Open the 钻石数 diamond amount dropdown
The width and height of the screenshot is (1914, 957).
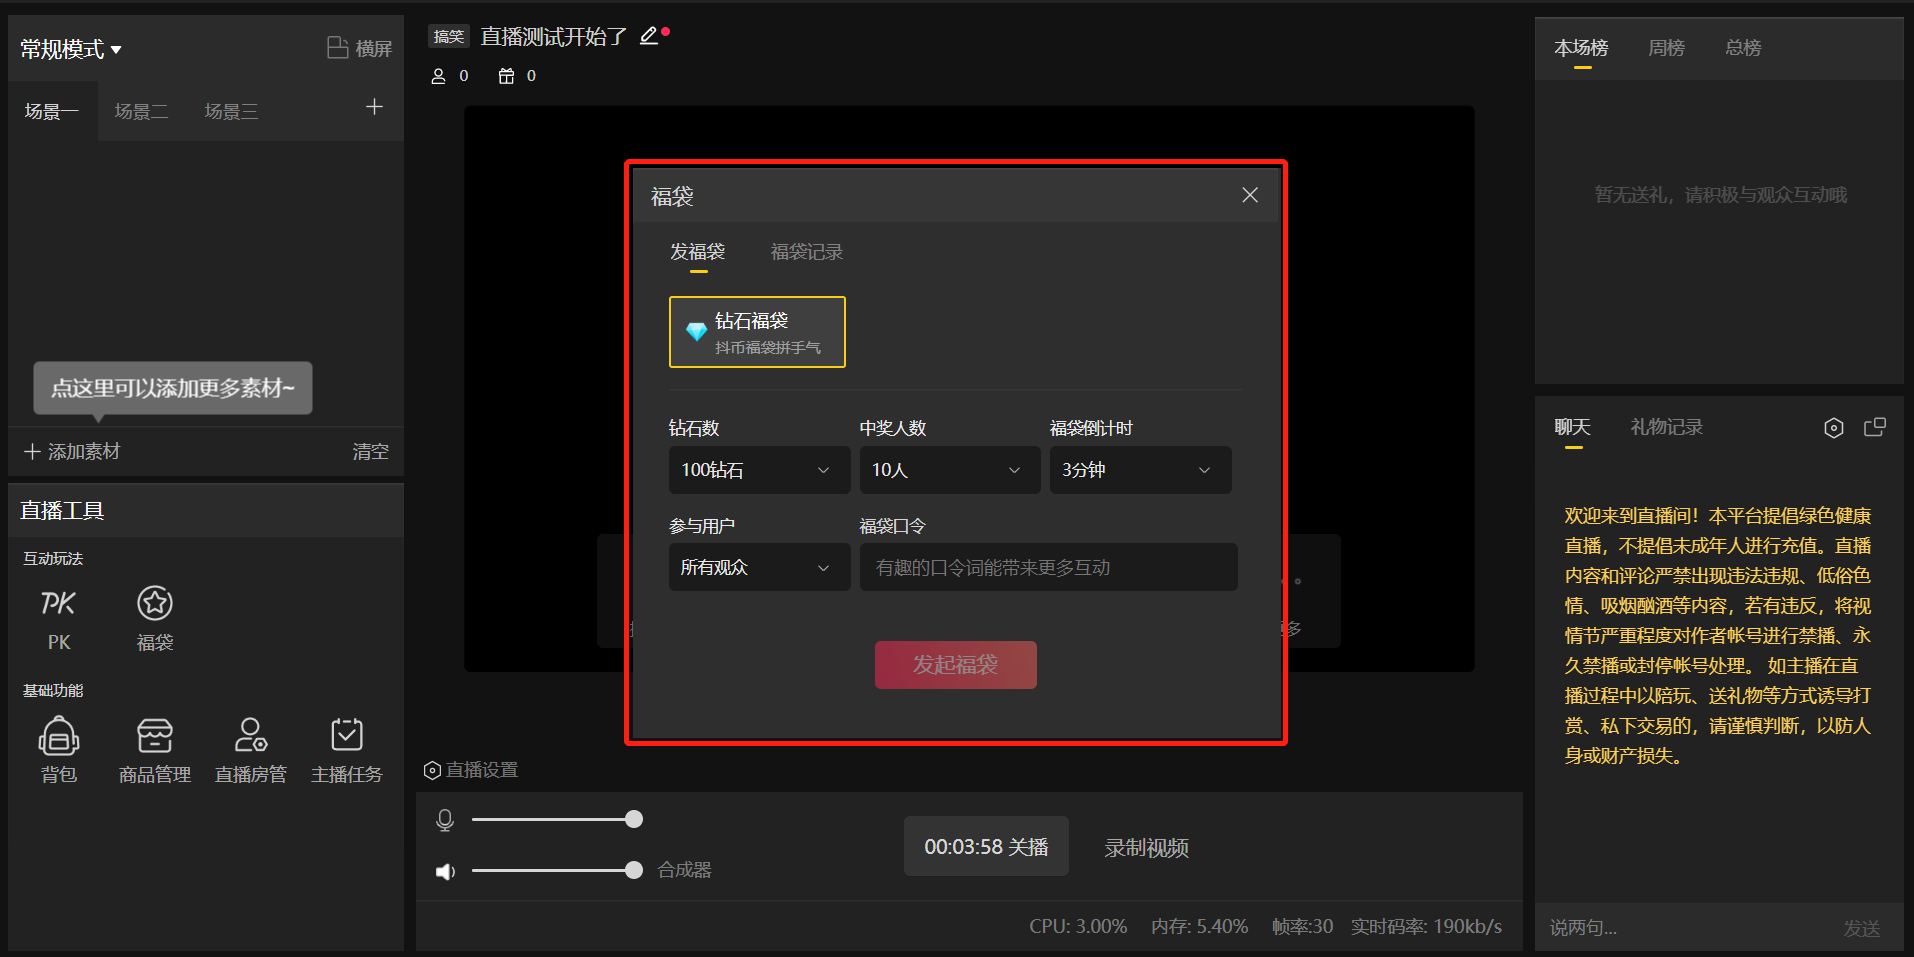(x=758, y=469)
